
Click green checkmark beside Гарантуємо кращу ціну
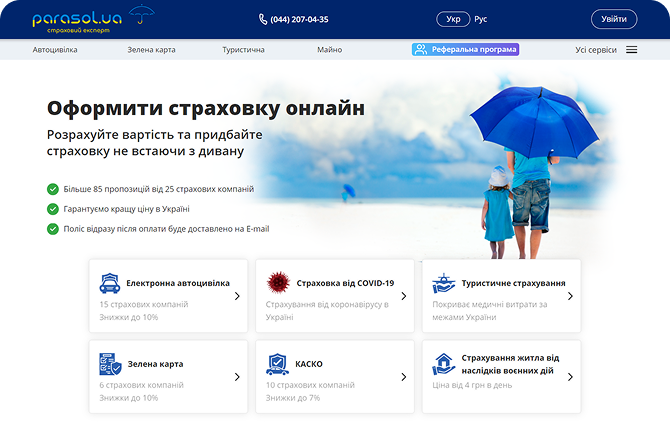coord(53,209)
